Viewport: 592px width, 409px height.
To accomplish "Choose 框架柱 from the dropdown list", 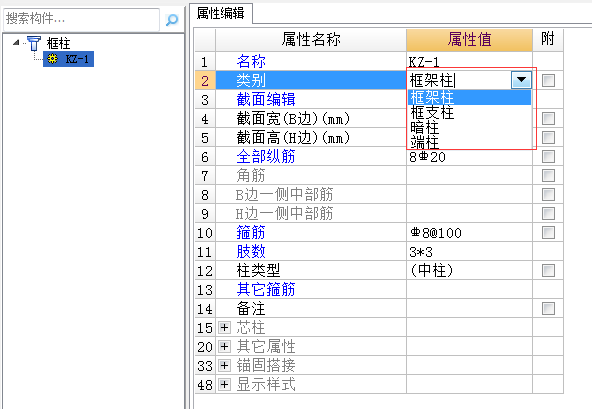I will [469, 97].
